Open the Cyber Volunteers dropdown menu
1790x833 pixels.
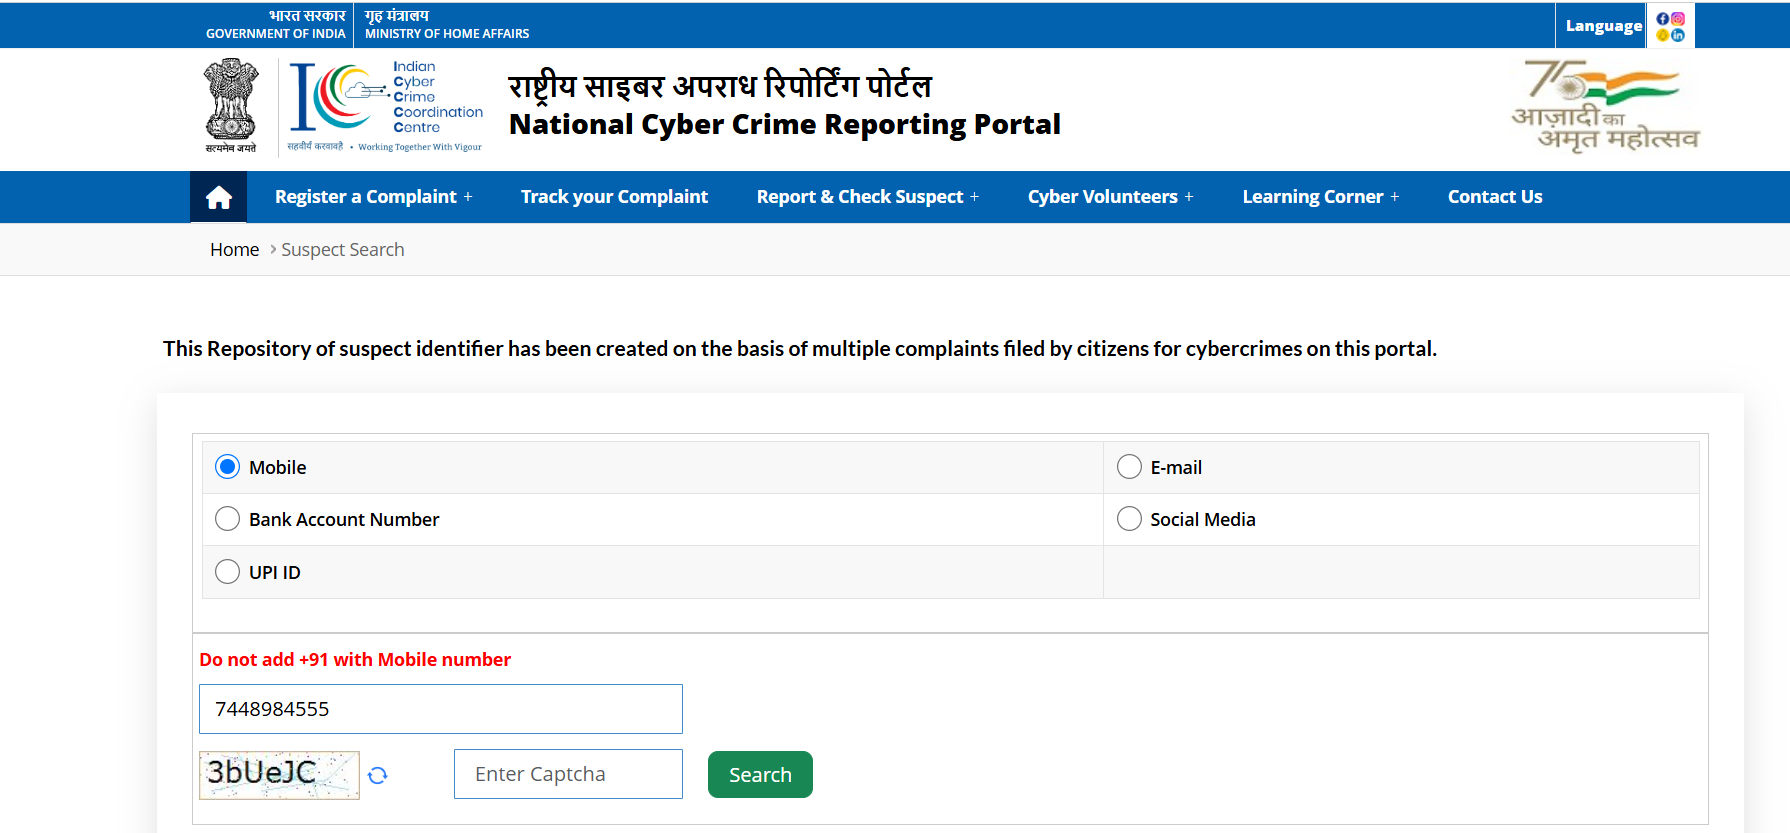pos(1110,197)
